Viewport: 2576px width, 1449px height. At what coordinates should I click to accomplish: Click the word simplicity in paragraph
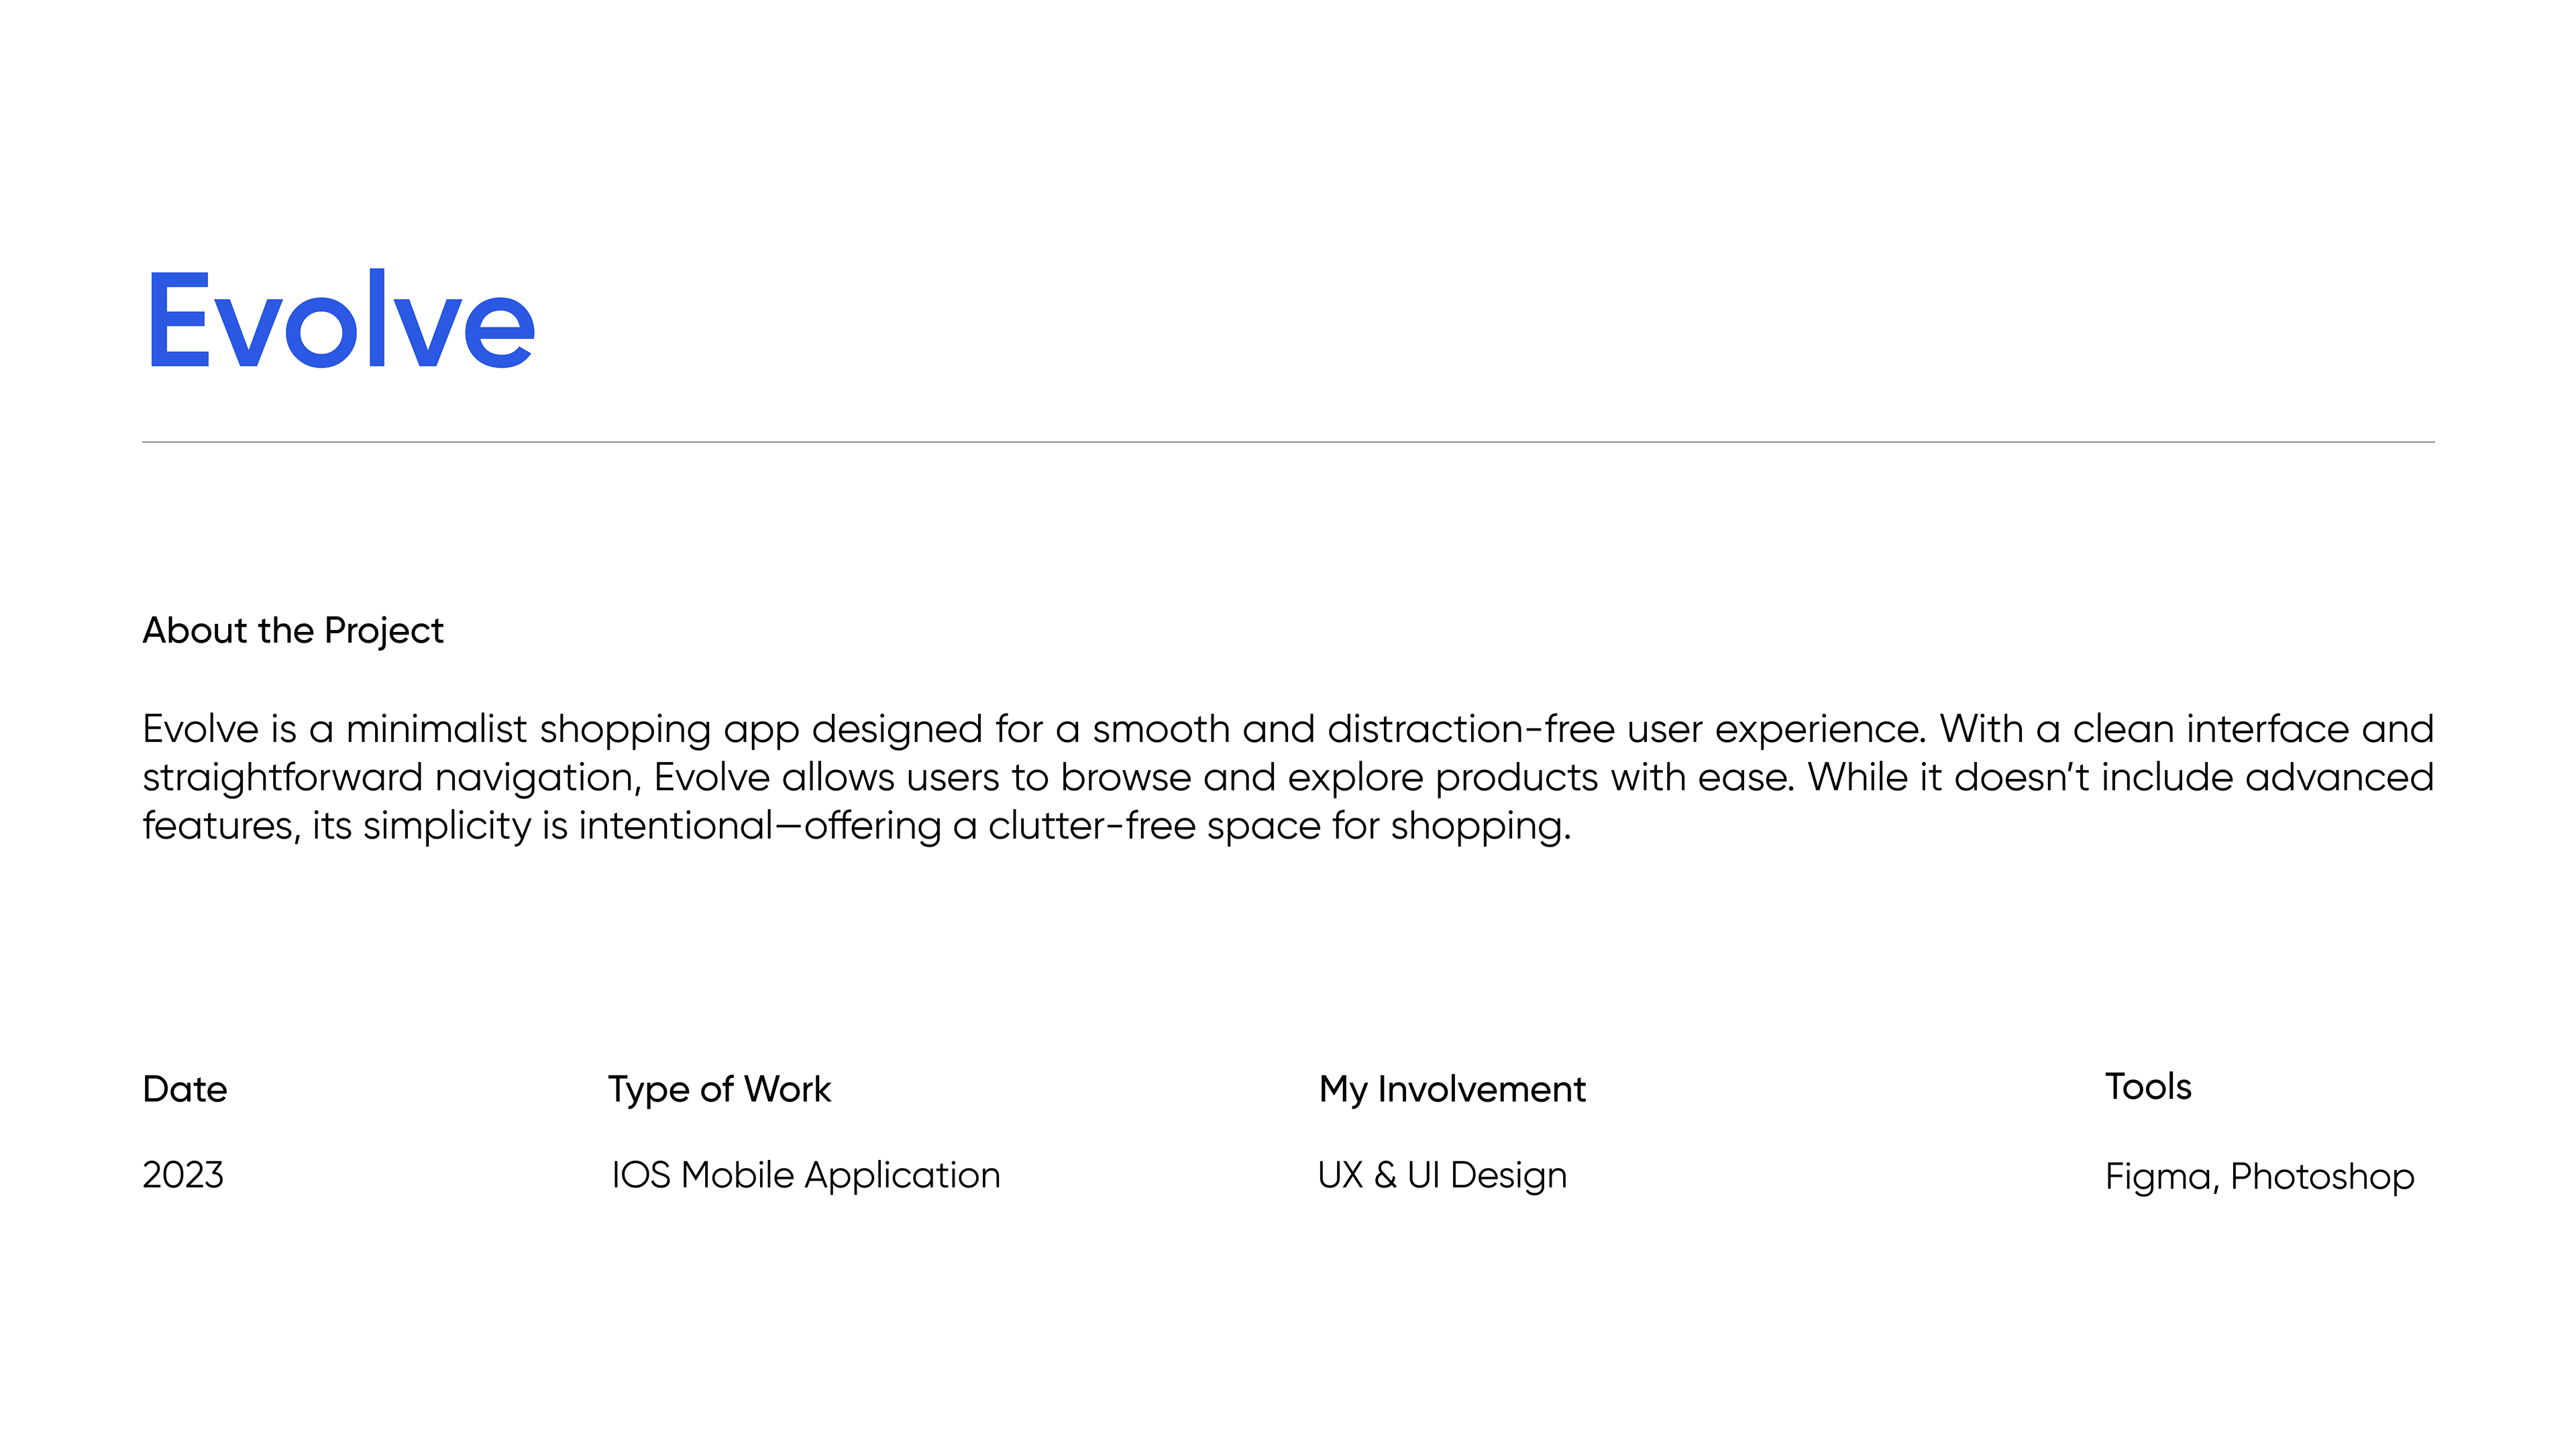point(446,826)
